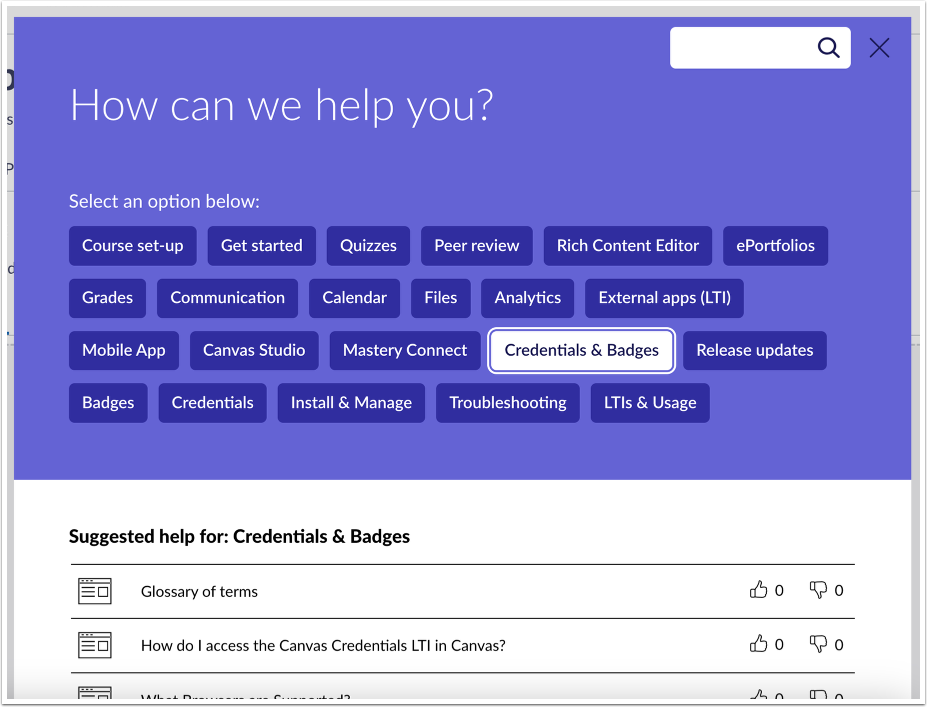Thumbs down the Canvas Credentials LTI article

[819, 644]
